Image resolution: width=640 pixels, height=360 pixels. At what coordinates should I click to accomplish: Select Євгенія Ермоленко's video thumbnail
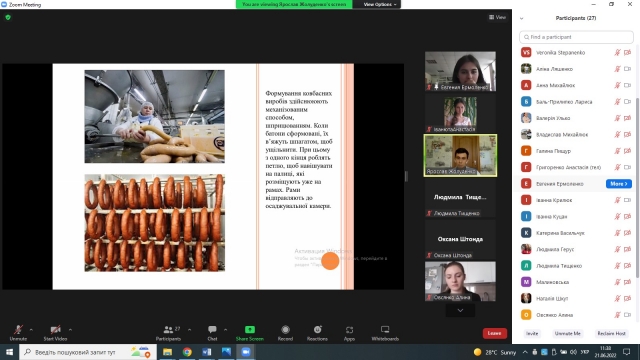click(x=460, y=71)
